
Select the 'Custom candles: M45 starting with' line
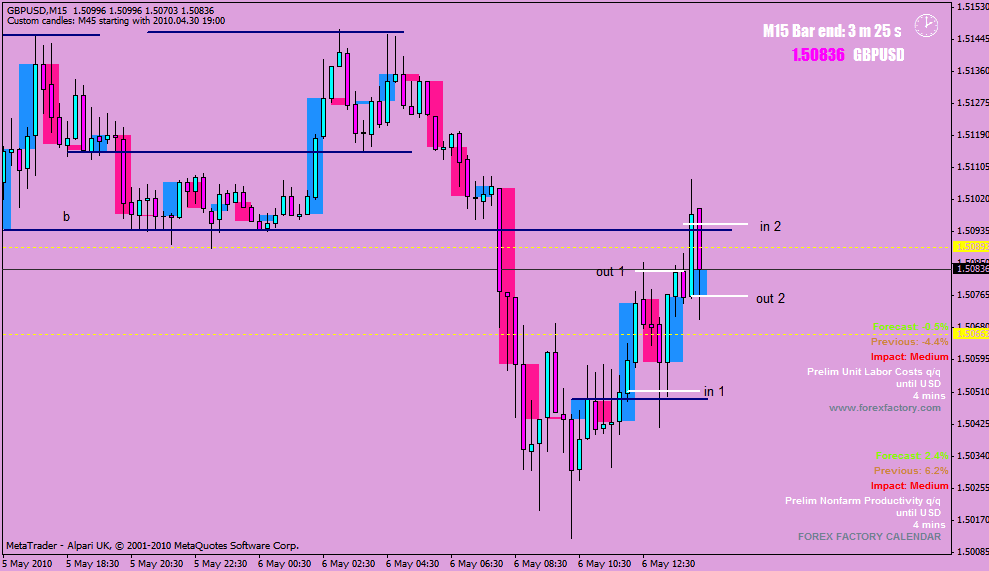coord(116,21)
